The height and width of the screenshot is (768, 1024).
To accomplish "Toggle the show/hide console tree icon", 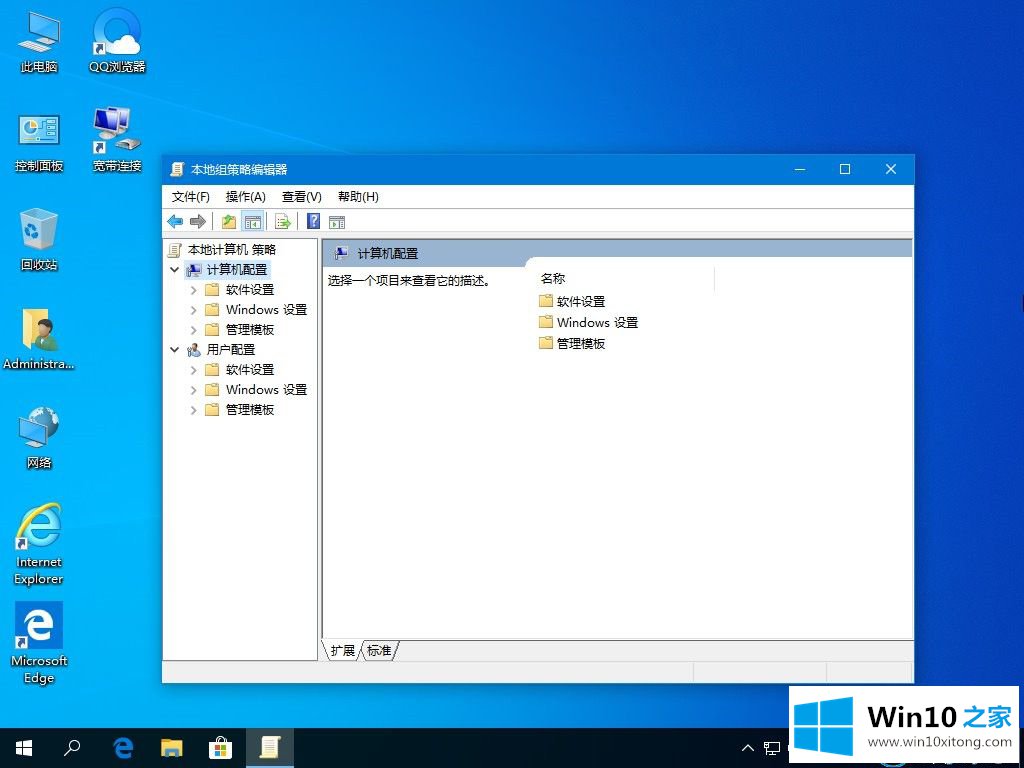I will [253, 222].
